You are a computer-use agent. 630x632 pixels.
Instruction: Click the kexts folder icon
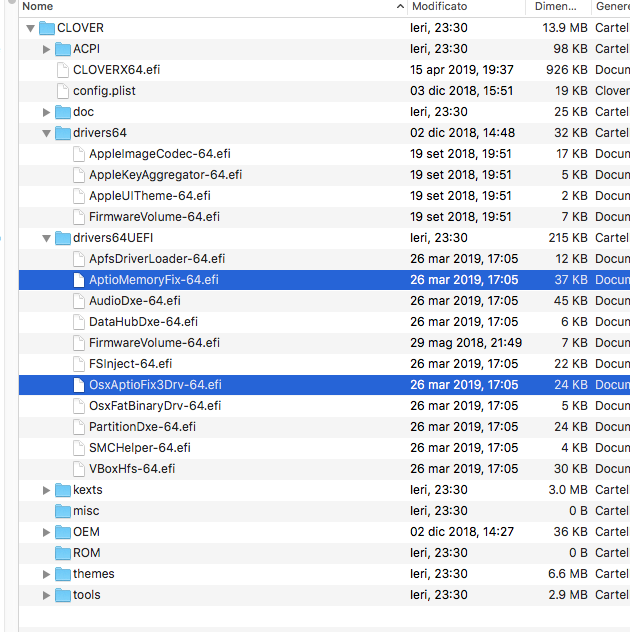63,490
